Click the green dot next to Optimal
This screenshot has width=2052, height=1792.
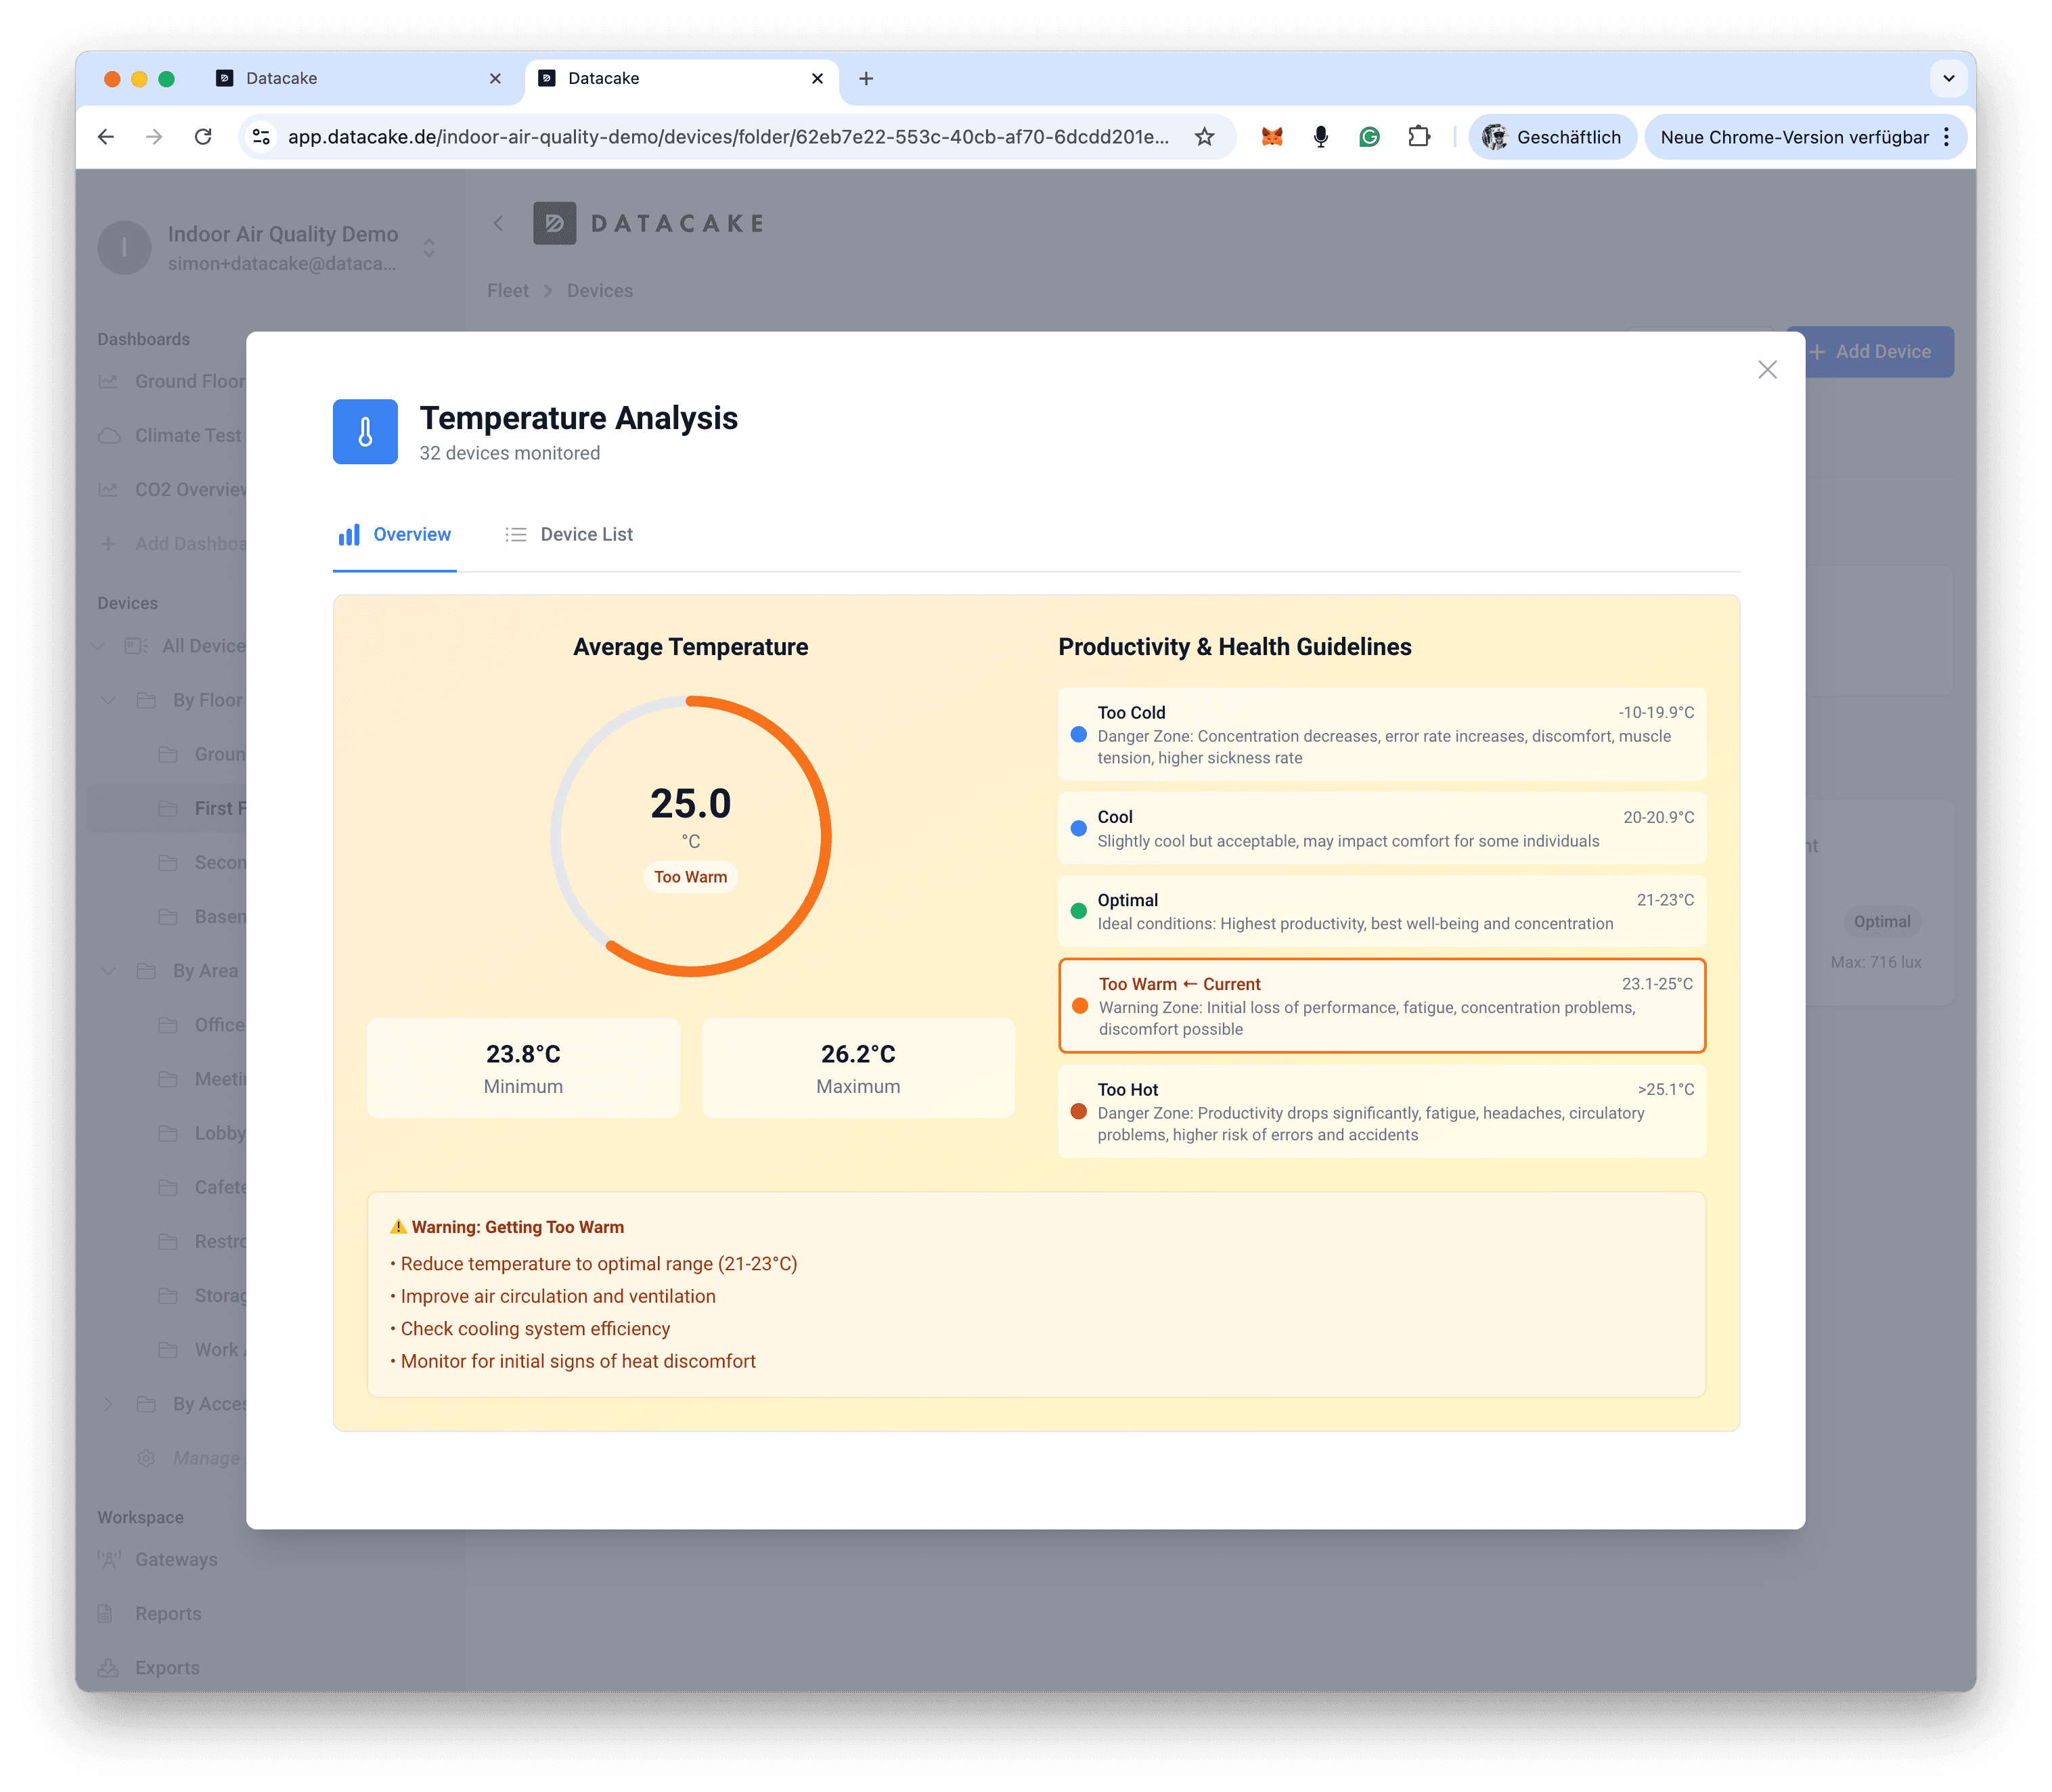click(1079, 911)
